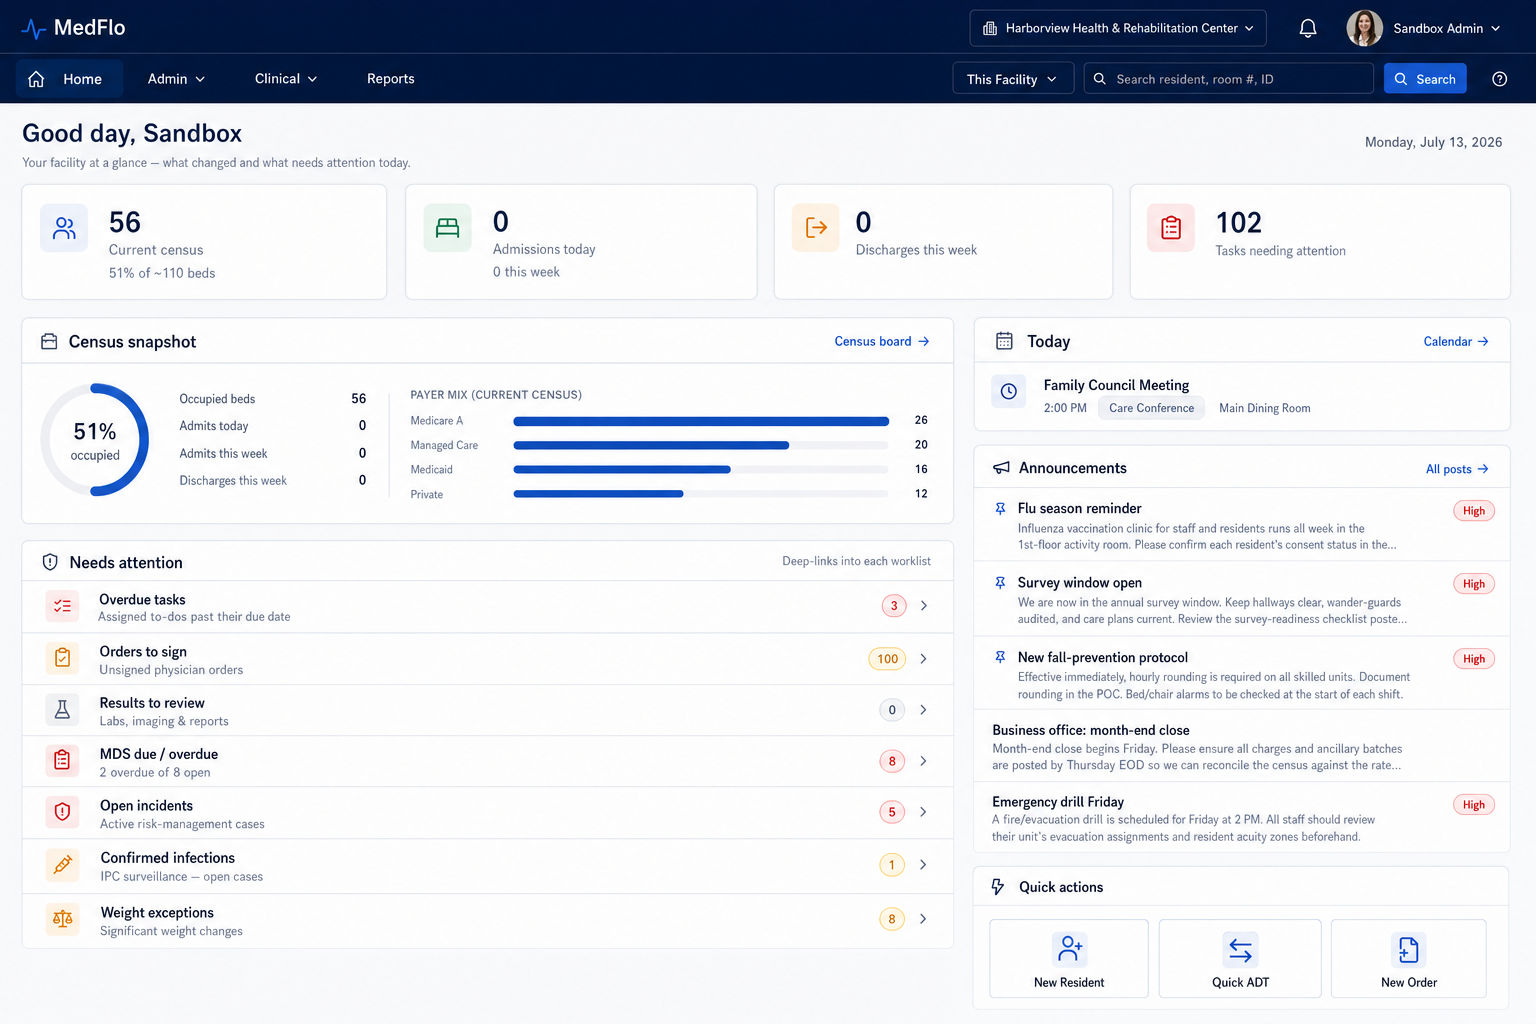Click the New Resident quick action
The image size is (1536, 1024).
1069,959
